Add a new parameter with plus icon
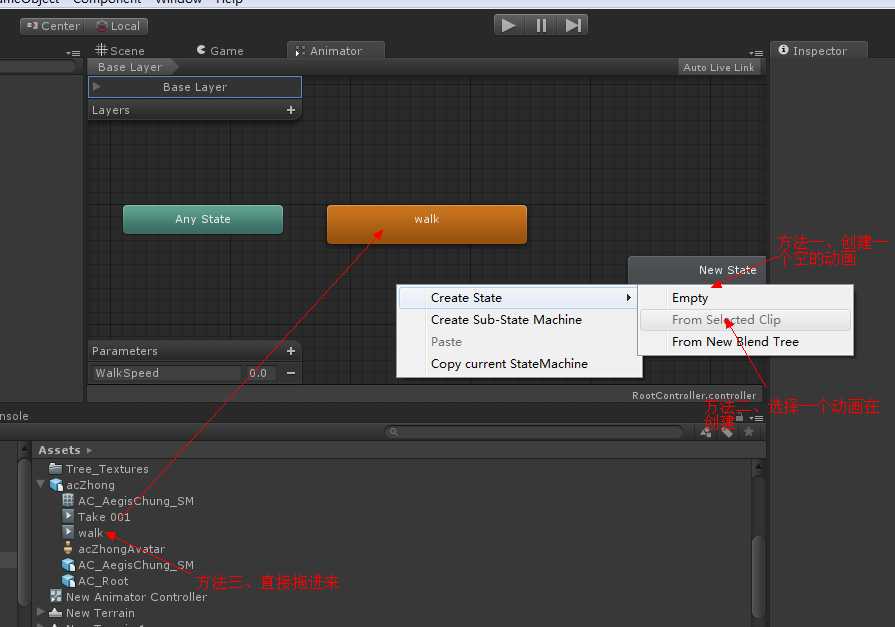Screen dimensions: 895x627 pos(291,351)
